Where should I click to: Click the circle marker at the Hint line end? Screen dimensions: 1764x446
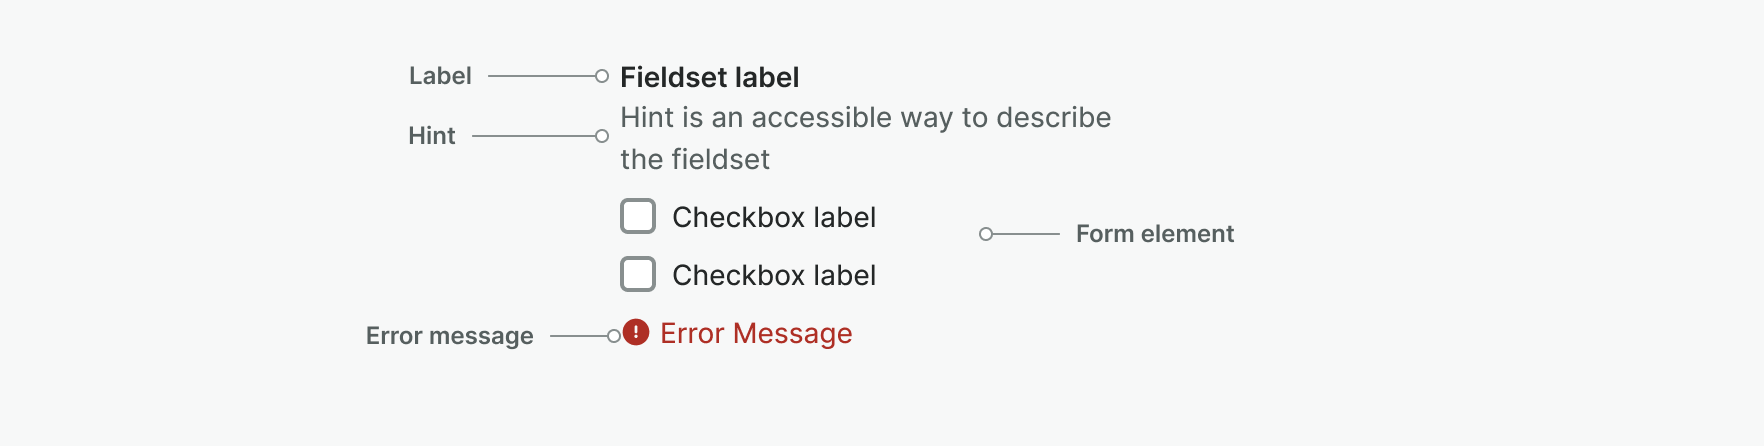click(602, 136)
